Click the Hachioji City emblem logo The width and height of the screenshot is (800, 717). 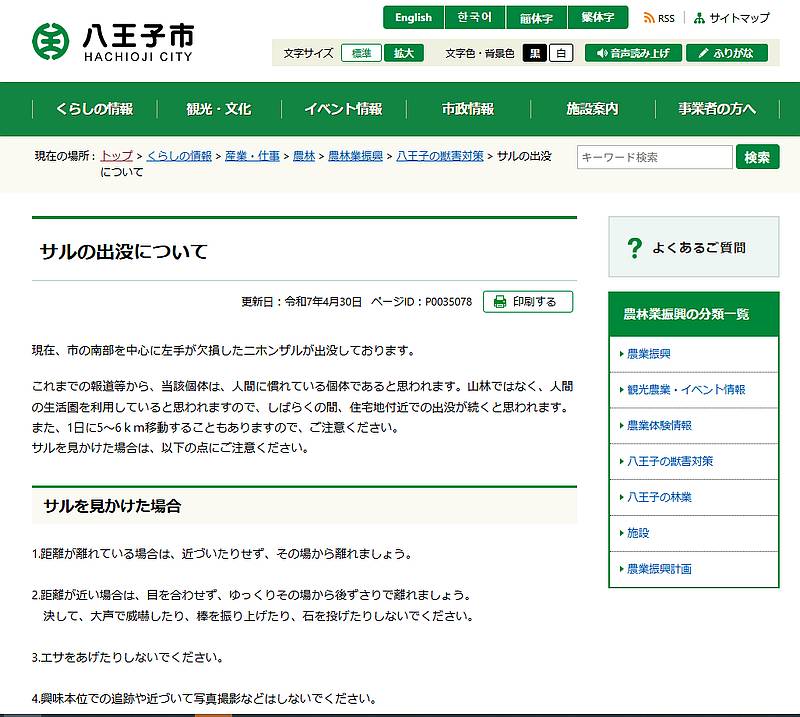click(50, 41)
